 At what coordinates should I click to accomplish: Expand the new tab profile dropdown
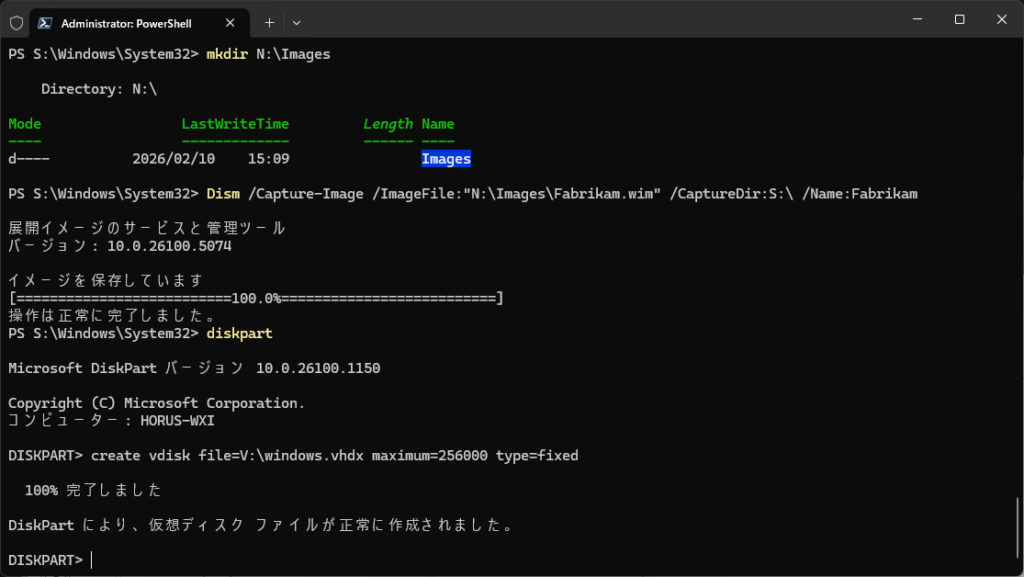[x=296, y=21]
